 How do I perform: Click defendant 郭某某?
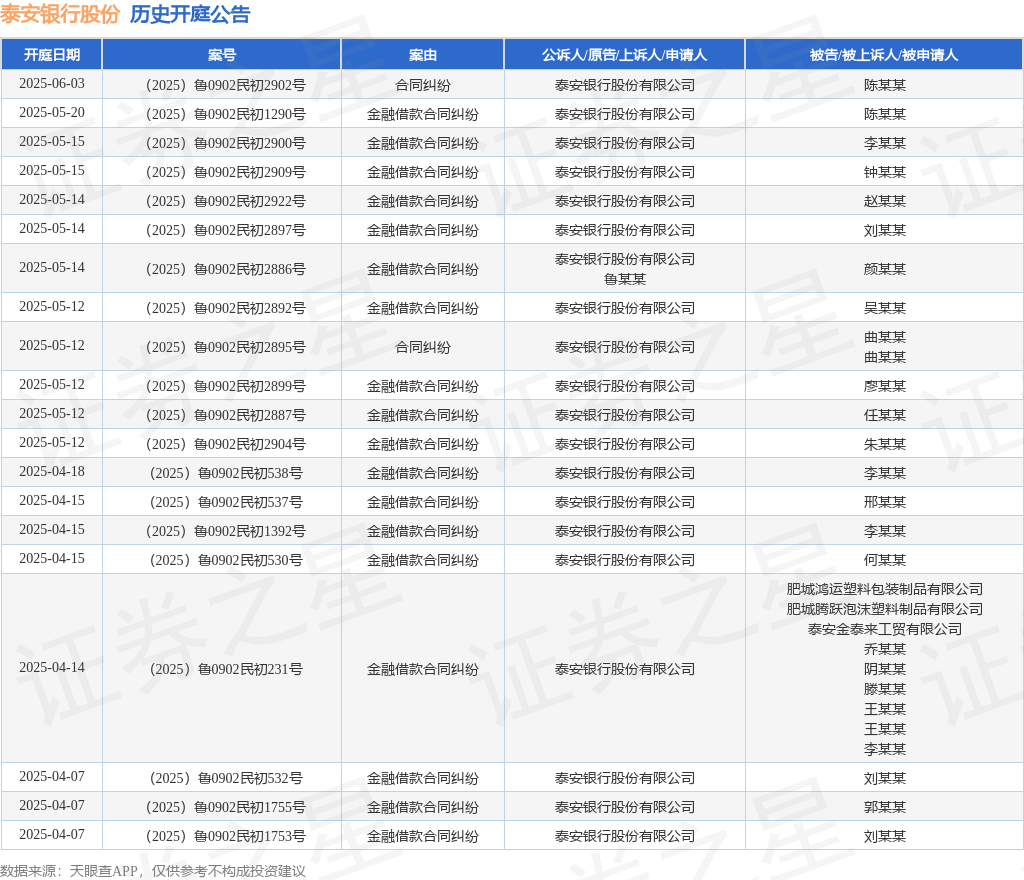pos(884,807)
